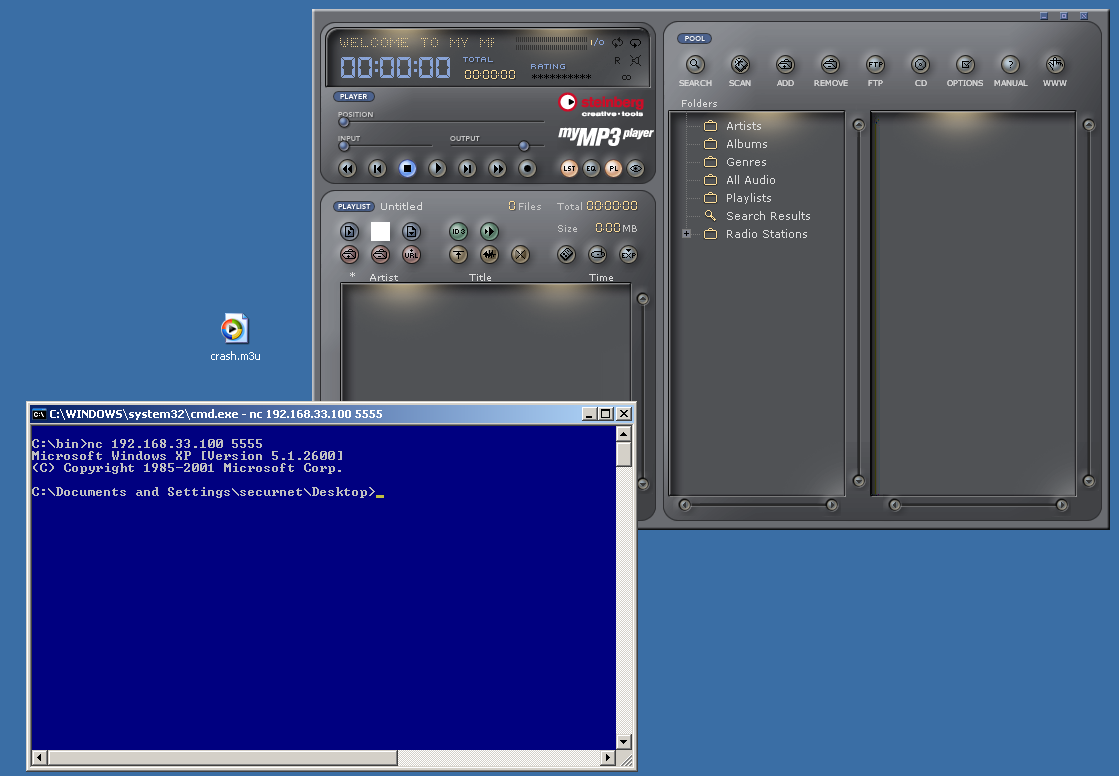This screenshot has width=1119, height=776.
Task: Click the Remove icon in the Pool toolbar
Action: point(830,65)
